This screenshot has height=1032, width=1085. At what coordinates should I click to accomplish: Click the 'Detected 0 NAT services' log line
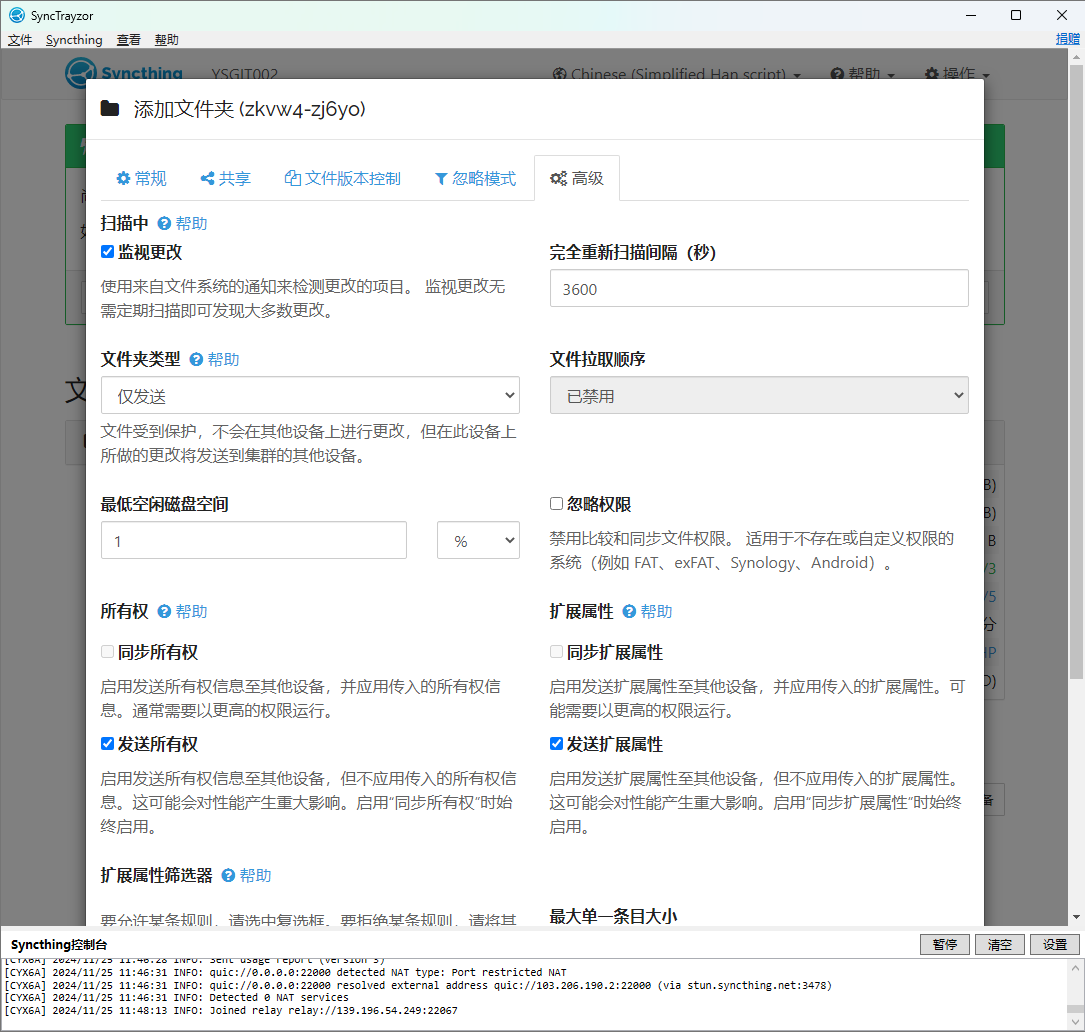pos(176,997)
